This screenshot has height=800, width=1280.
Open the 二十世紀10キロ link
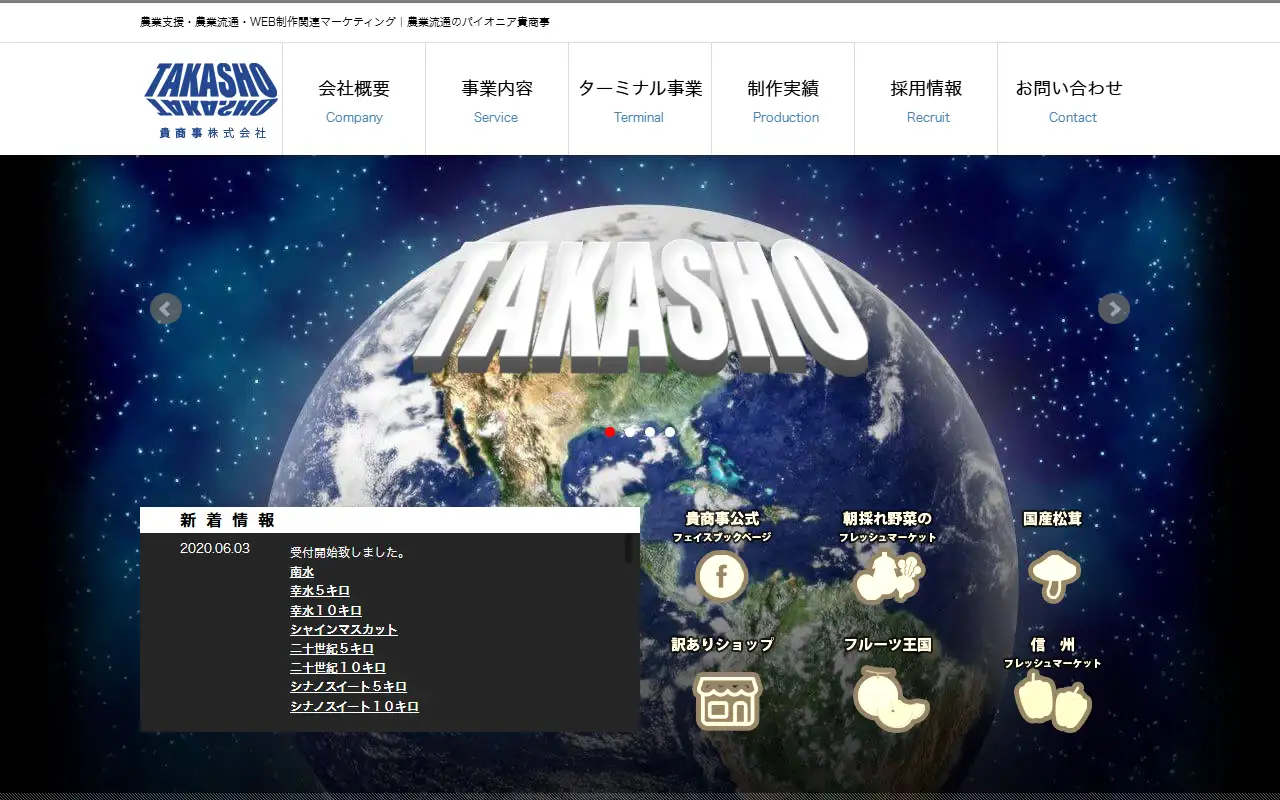(338, 667)
